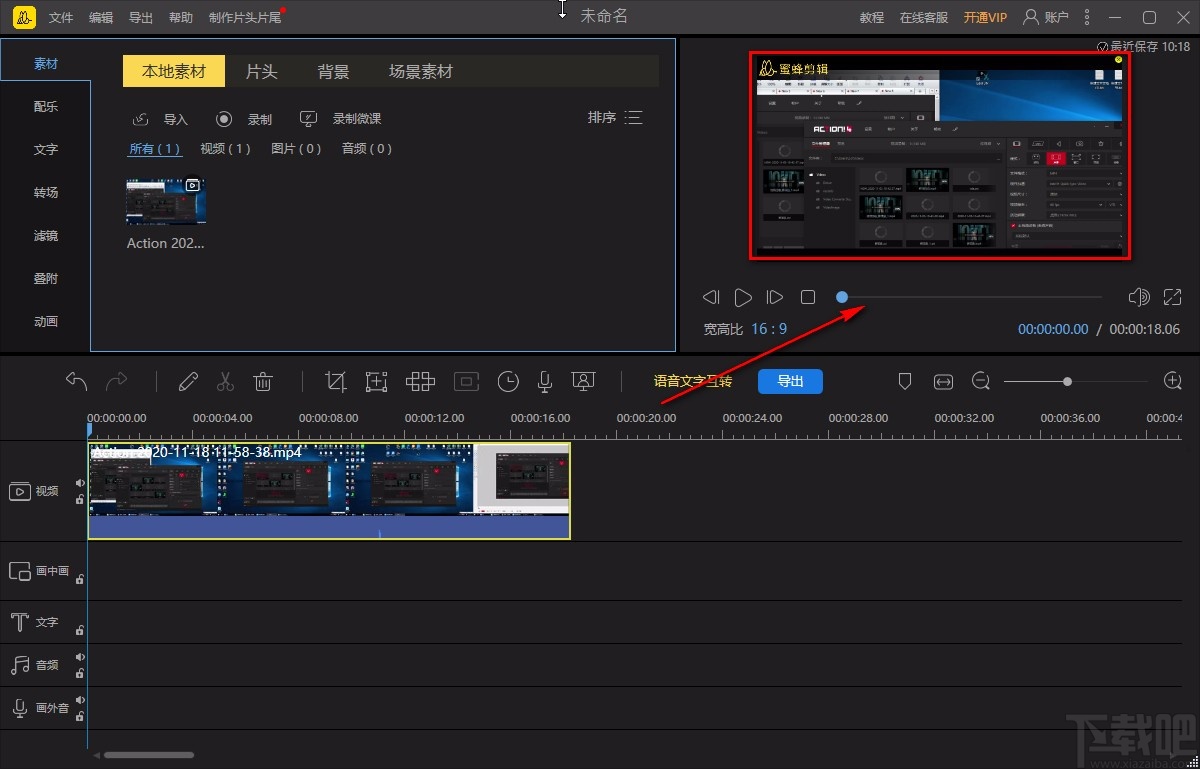
Task: Click the freeze-frame icon next to mosaic
Action: pyautogui.click(x=466, y=381)
